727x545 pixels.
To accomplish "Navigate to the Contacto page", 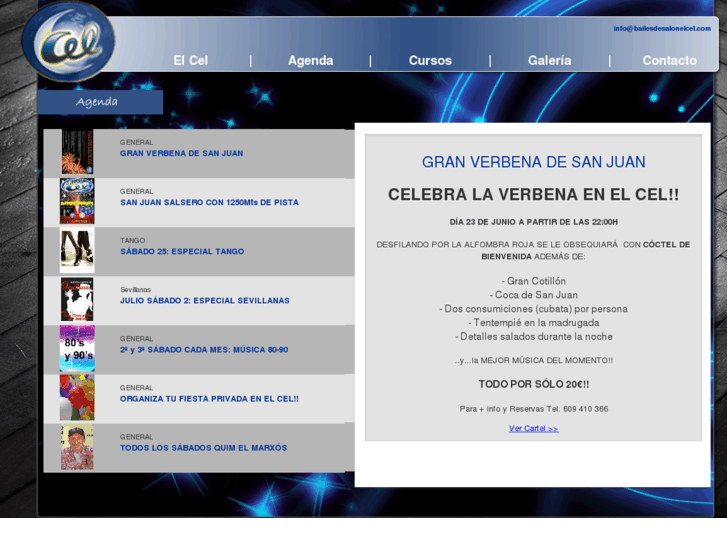I will (x=669, y=61).
